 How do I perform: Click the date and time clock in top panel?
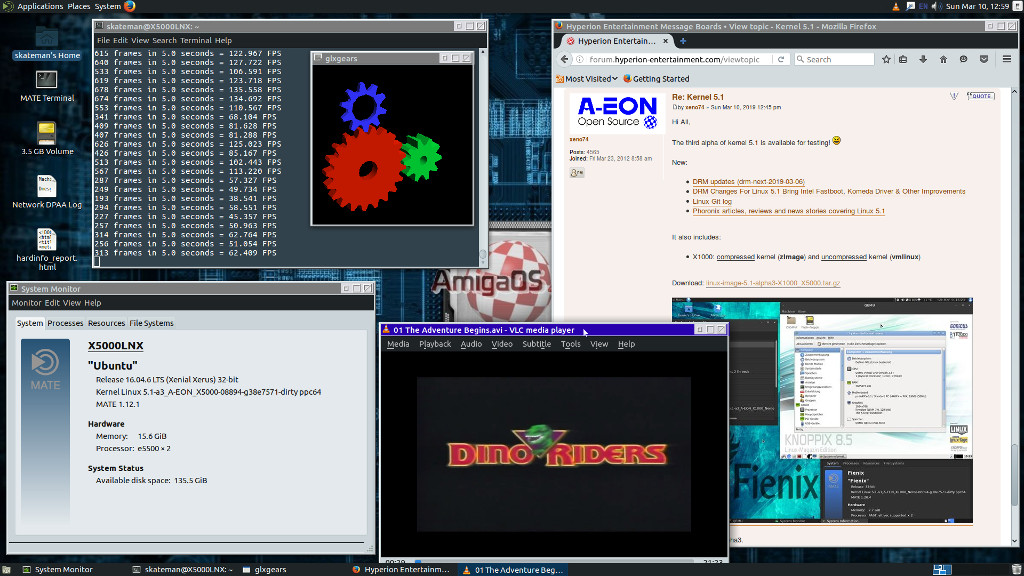[977, 6]
